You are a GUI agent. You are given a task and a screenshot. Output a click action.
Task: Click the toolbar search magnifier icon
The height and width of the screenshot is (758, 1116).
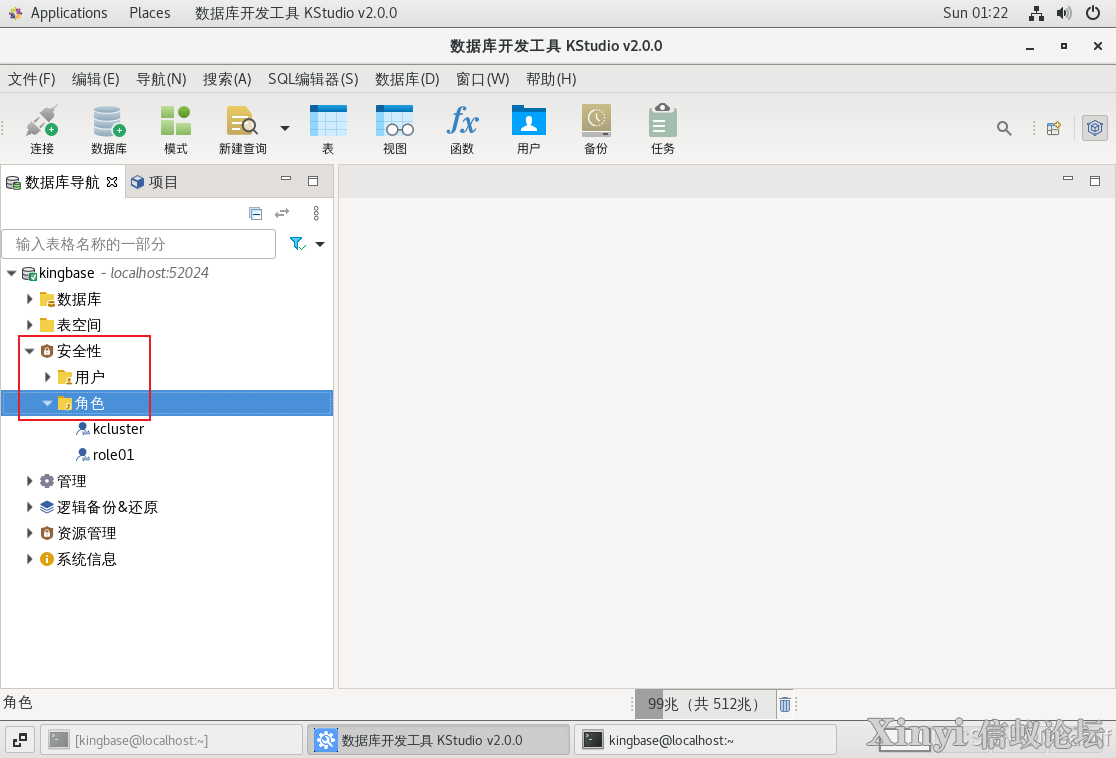point(1004,128)
